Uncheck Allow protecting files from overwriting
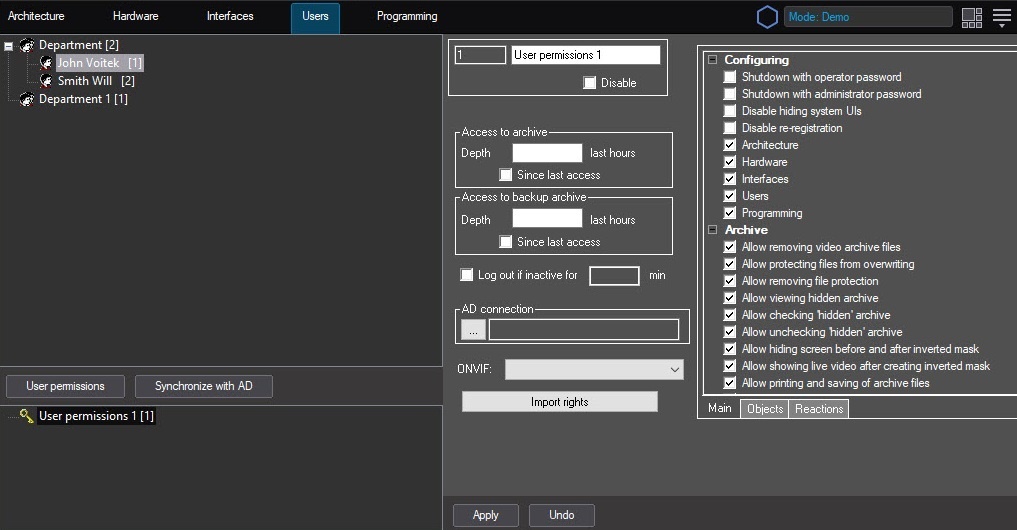 point(730,263)
